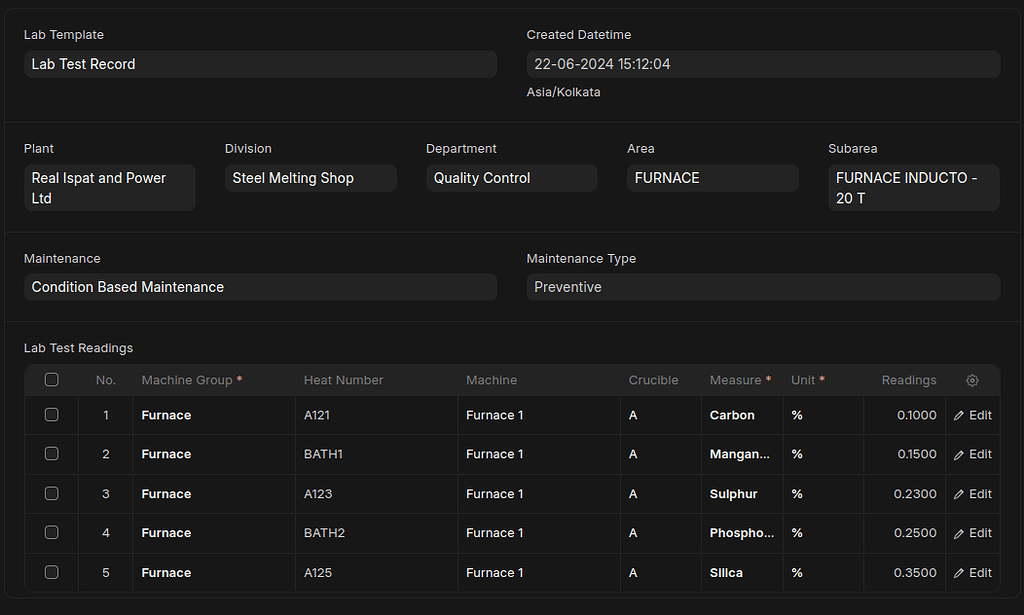Click the Lab Template field

coord(260,64)
